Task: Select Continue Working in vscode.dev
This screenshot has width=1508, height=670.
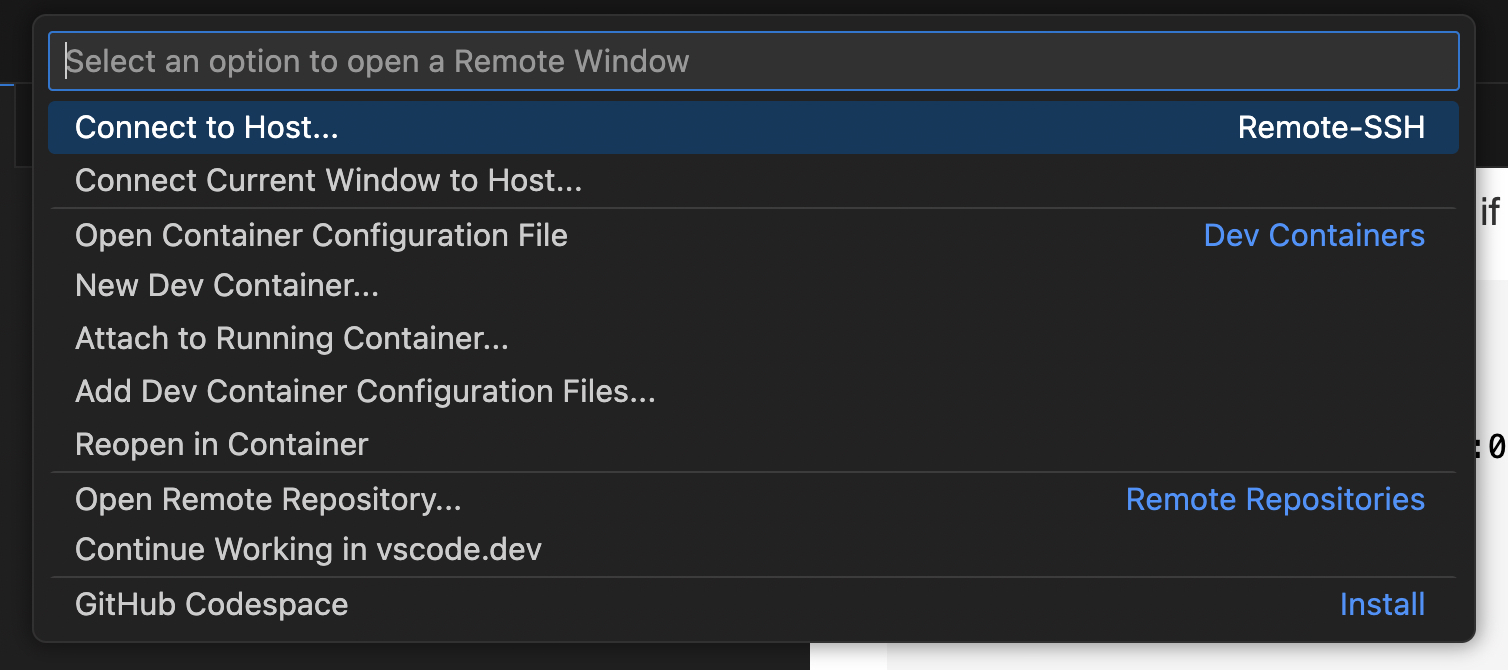Action: tap(308, 550)
